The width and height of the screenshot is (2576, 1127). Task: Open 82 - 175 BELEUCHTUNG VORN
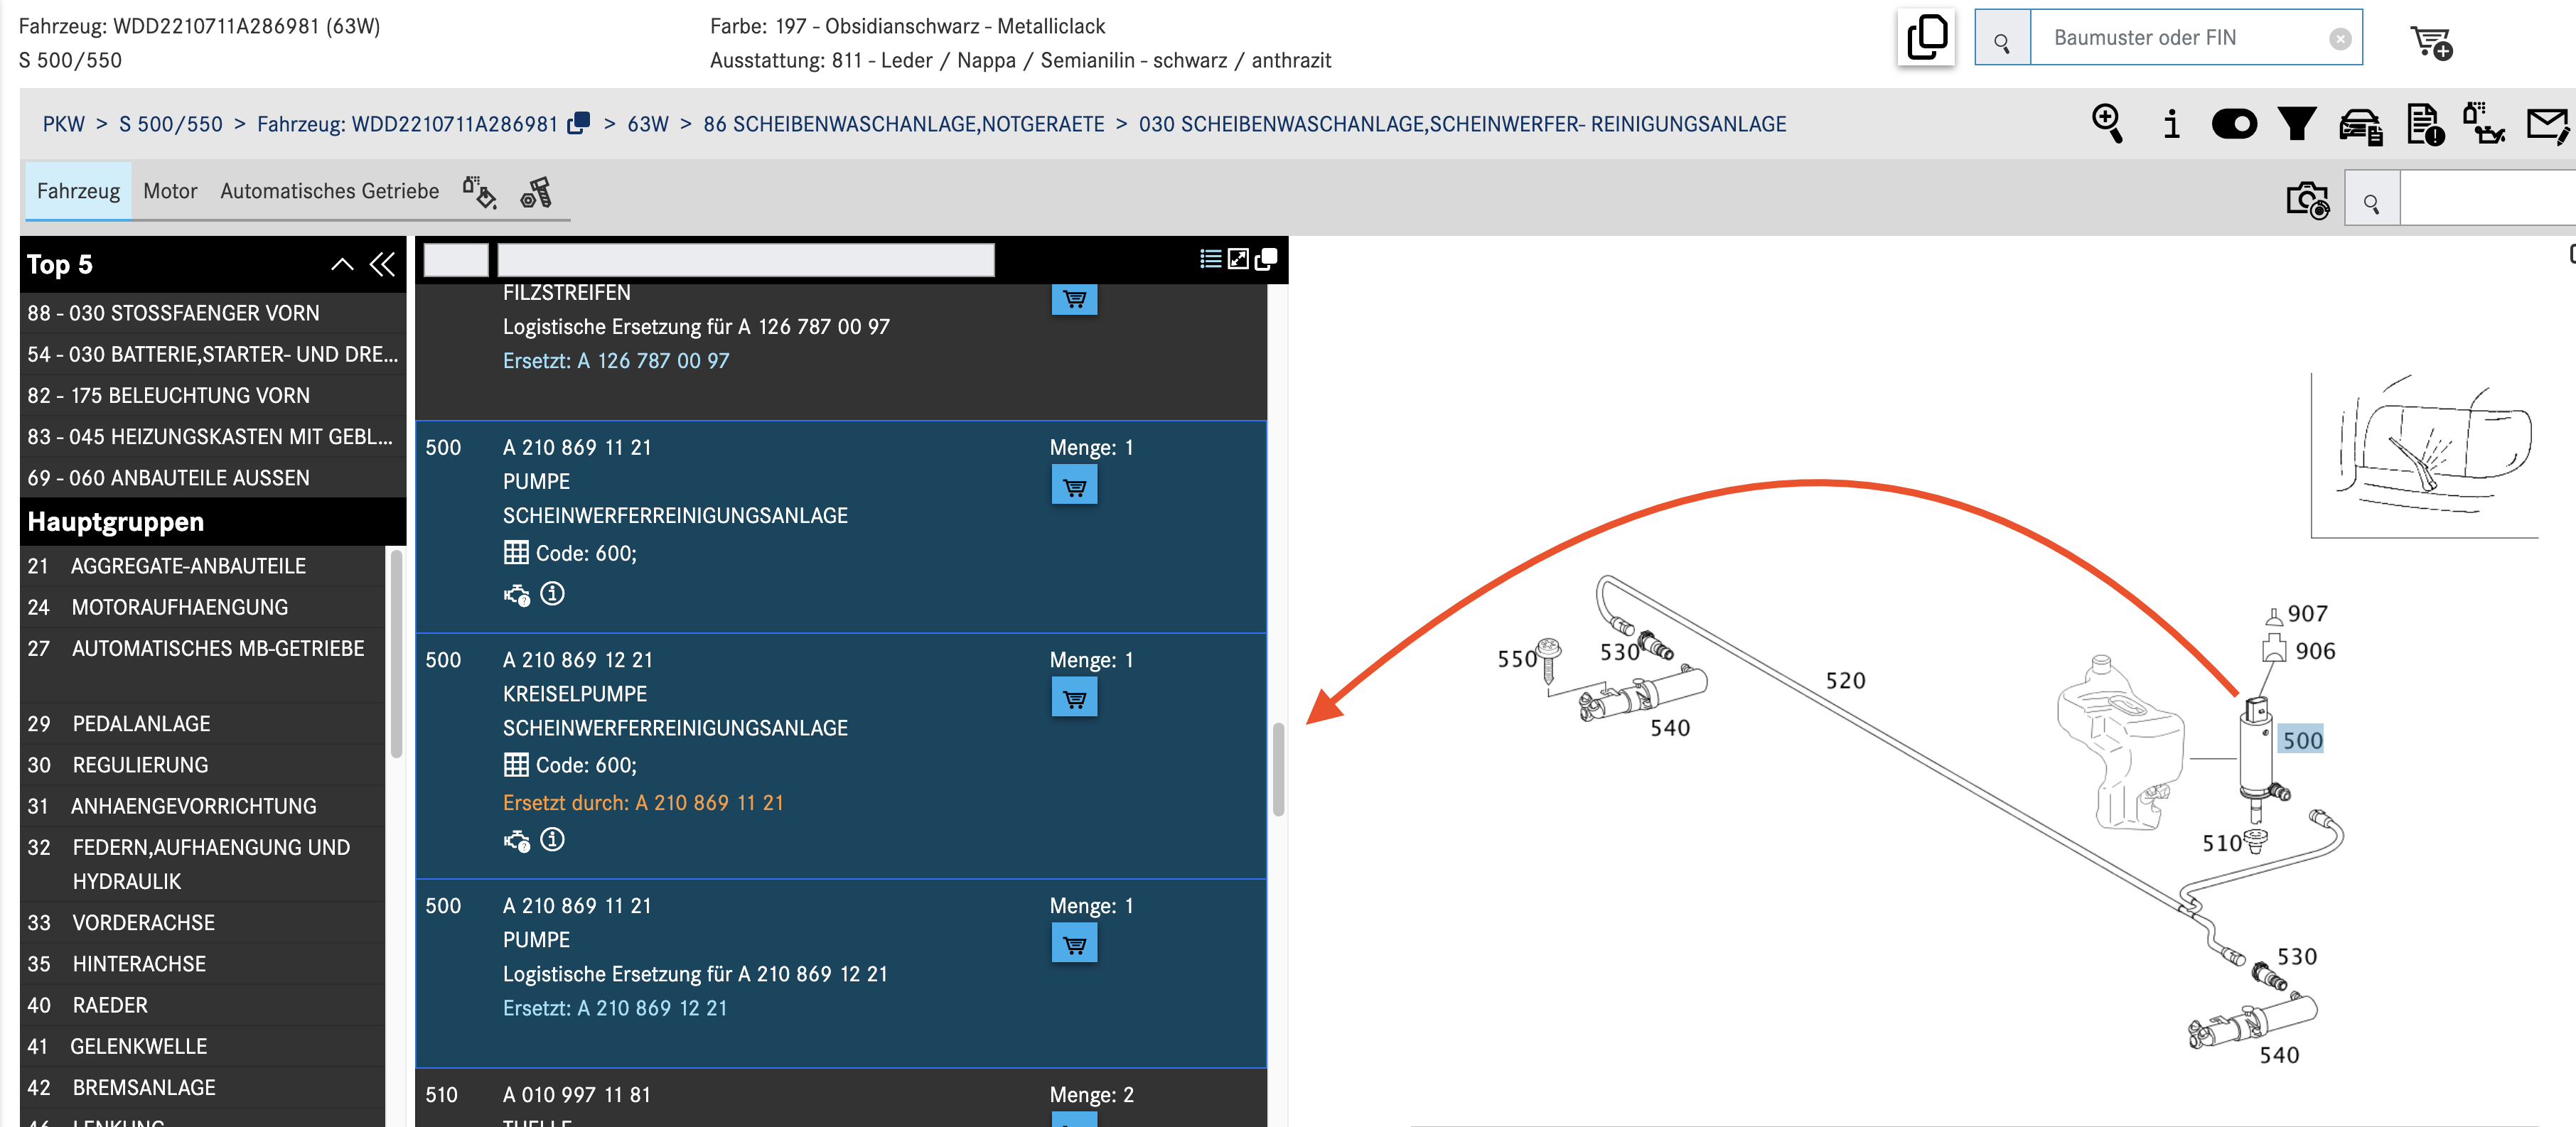click(212, 395)
